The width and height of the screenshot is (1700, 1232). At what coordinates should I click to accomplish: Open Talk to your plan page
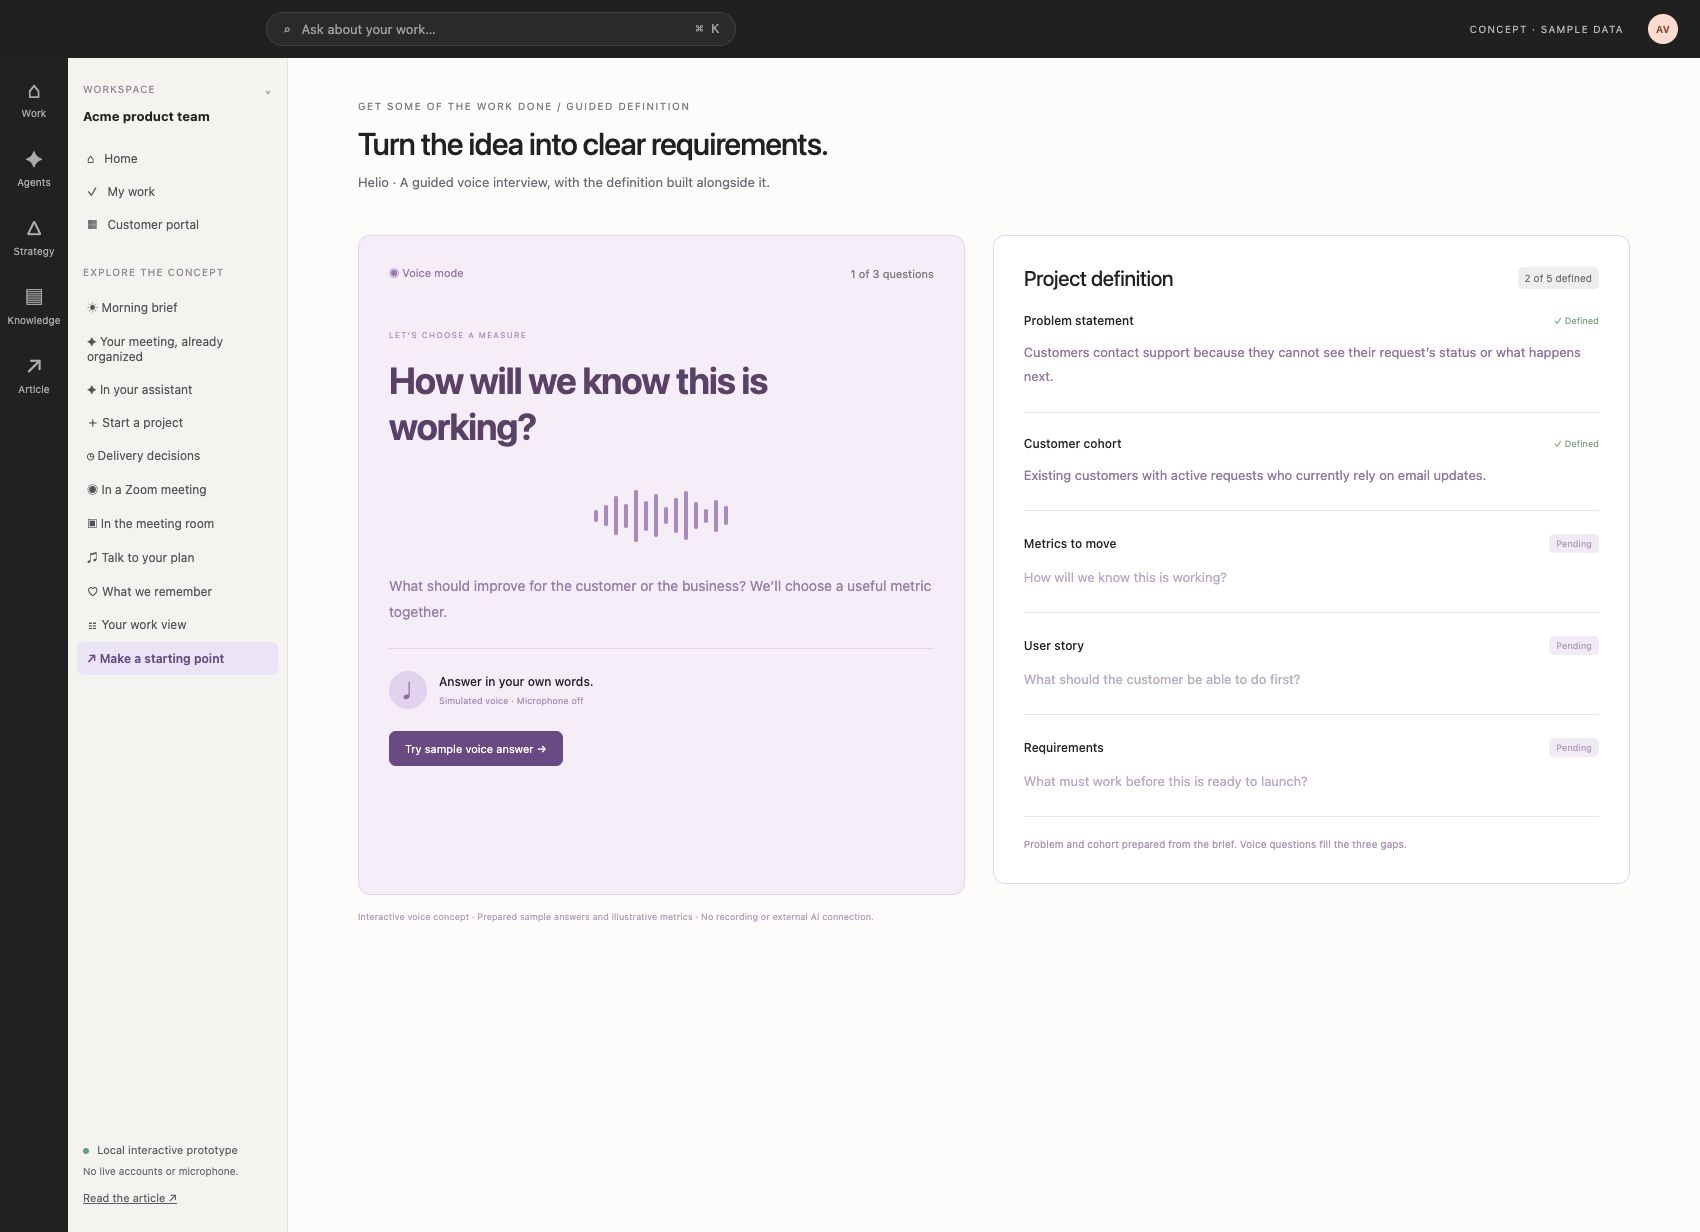point(177,558)
